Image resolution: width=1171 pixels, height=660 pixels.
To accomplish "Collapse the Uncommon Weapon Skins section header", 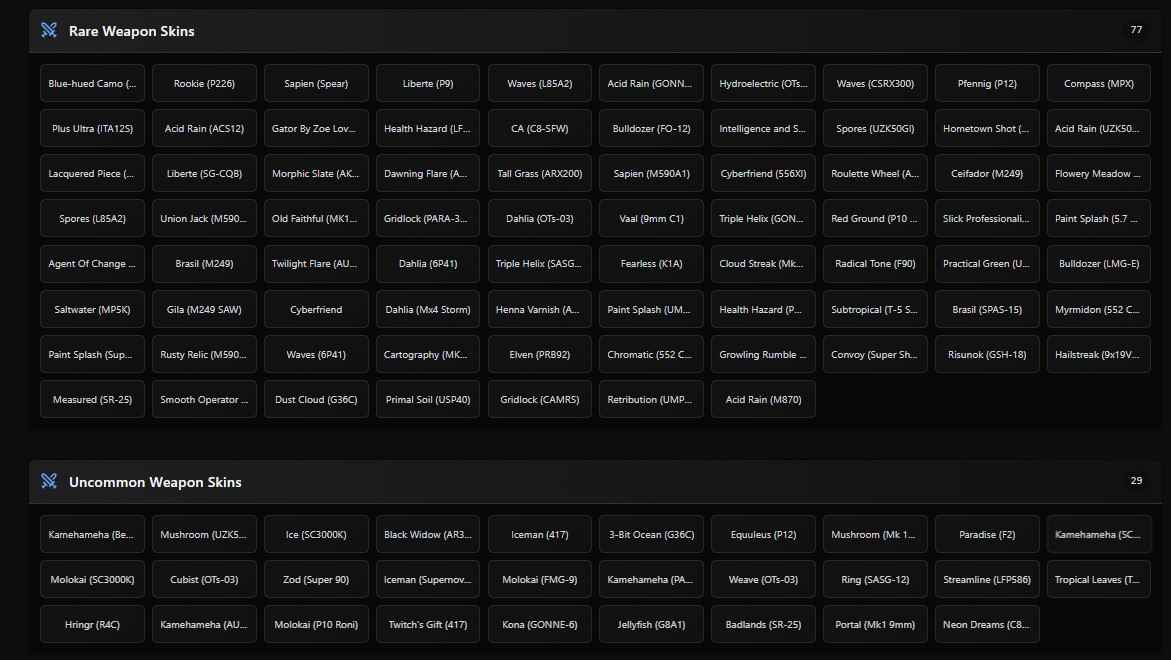I will [x=155, y=482].
